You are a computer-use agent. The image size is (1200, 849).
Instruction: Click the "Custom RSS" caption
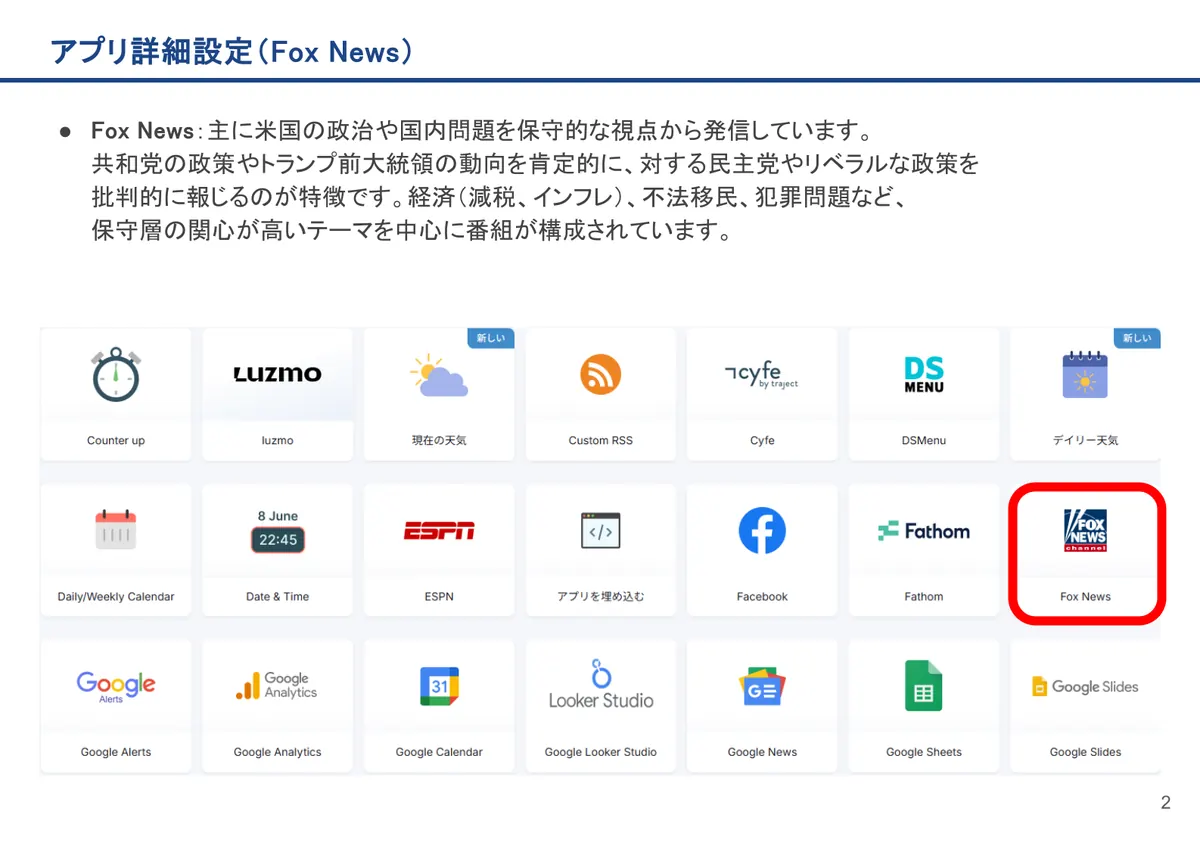pyautogui.click(x=601, y=440)
